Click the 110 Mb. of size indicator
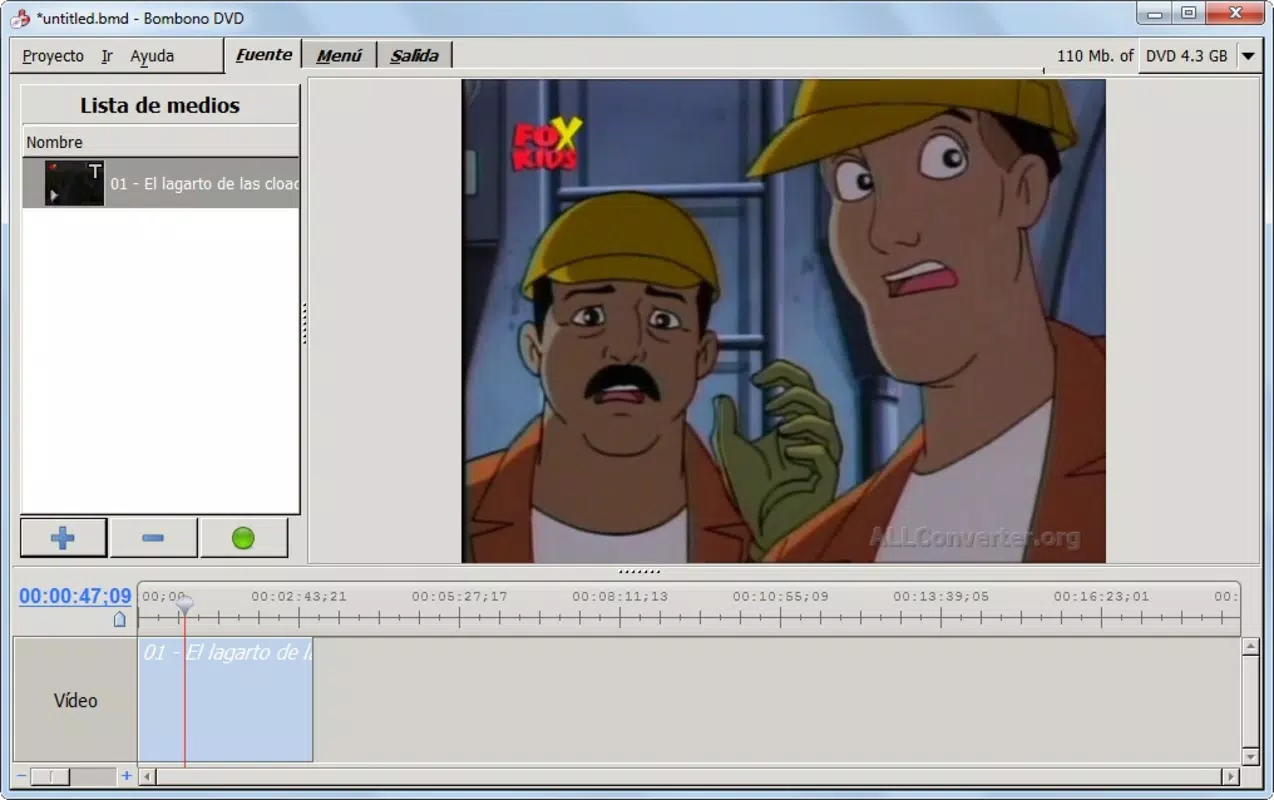The width and height of the screenshot is (1274, 800). [1095, 56]
